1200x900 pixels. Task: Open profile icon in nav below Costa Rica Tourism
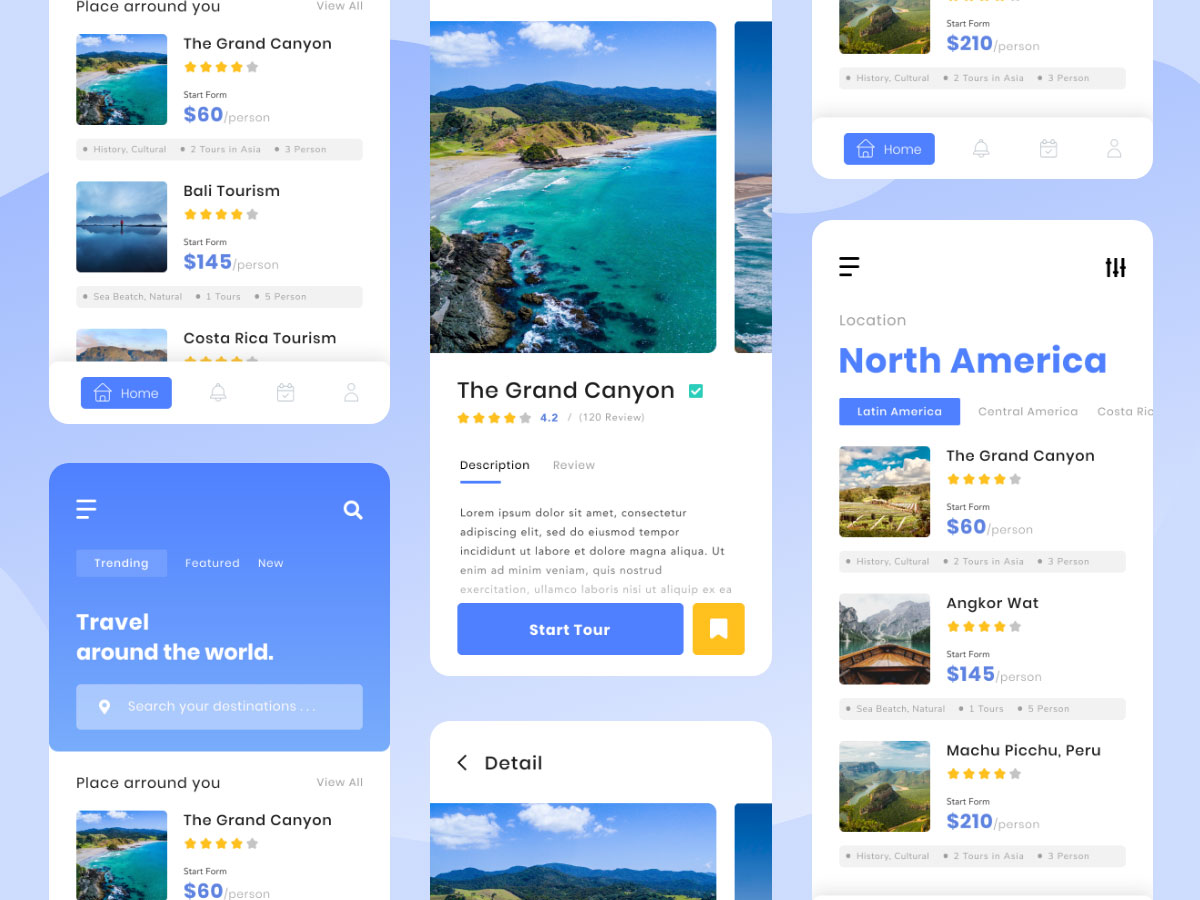point(351,393)
